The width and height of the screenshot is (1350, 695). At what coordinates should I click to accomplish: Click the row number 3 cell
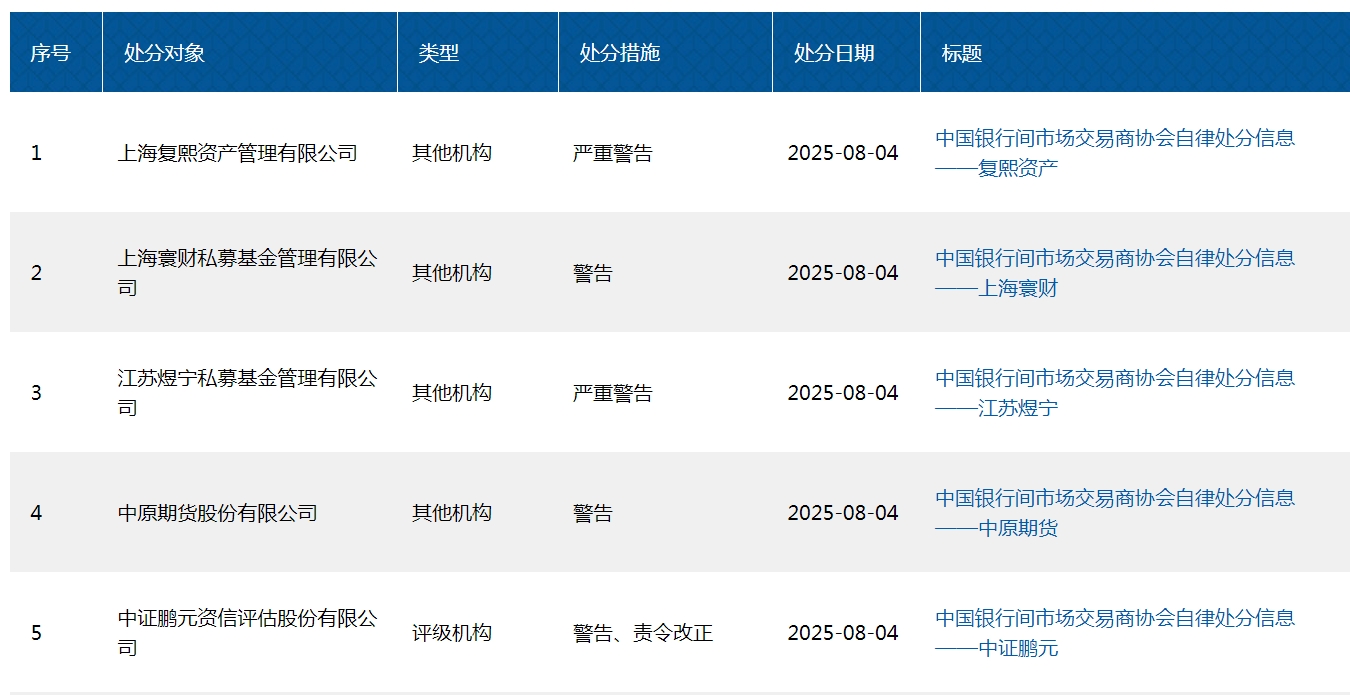click(35, 392)
